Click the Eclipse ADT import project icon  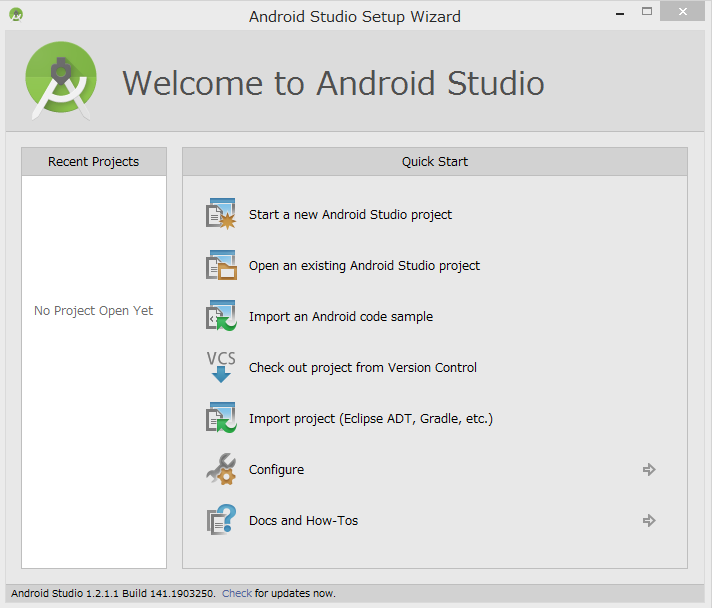[x=221, y=418]
